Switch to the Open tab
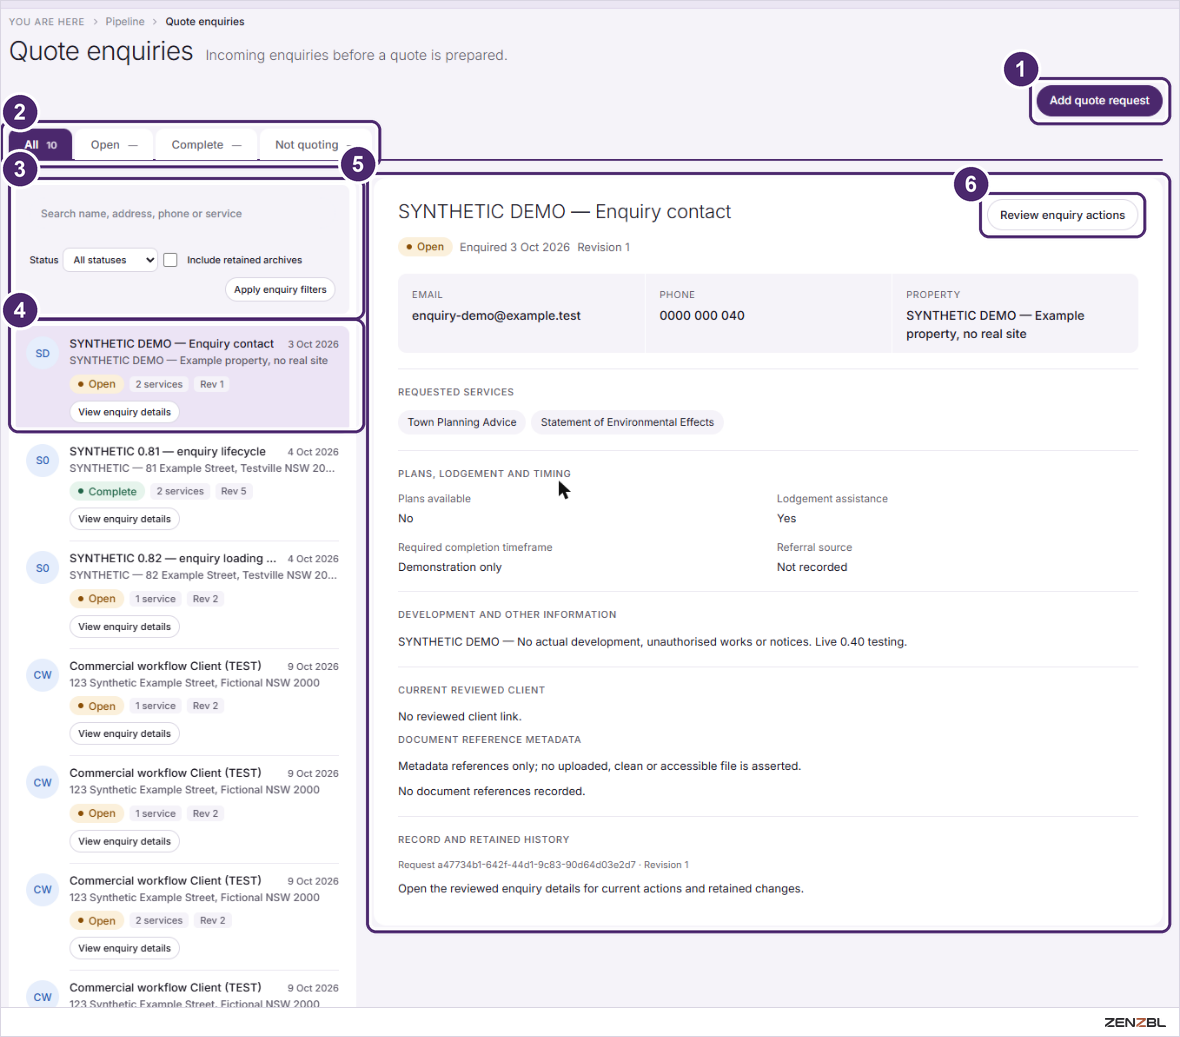The height and width of the screenshot is (1037, 1180). (114, 144)
